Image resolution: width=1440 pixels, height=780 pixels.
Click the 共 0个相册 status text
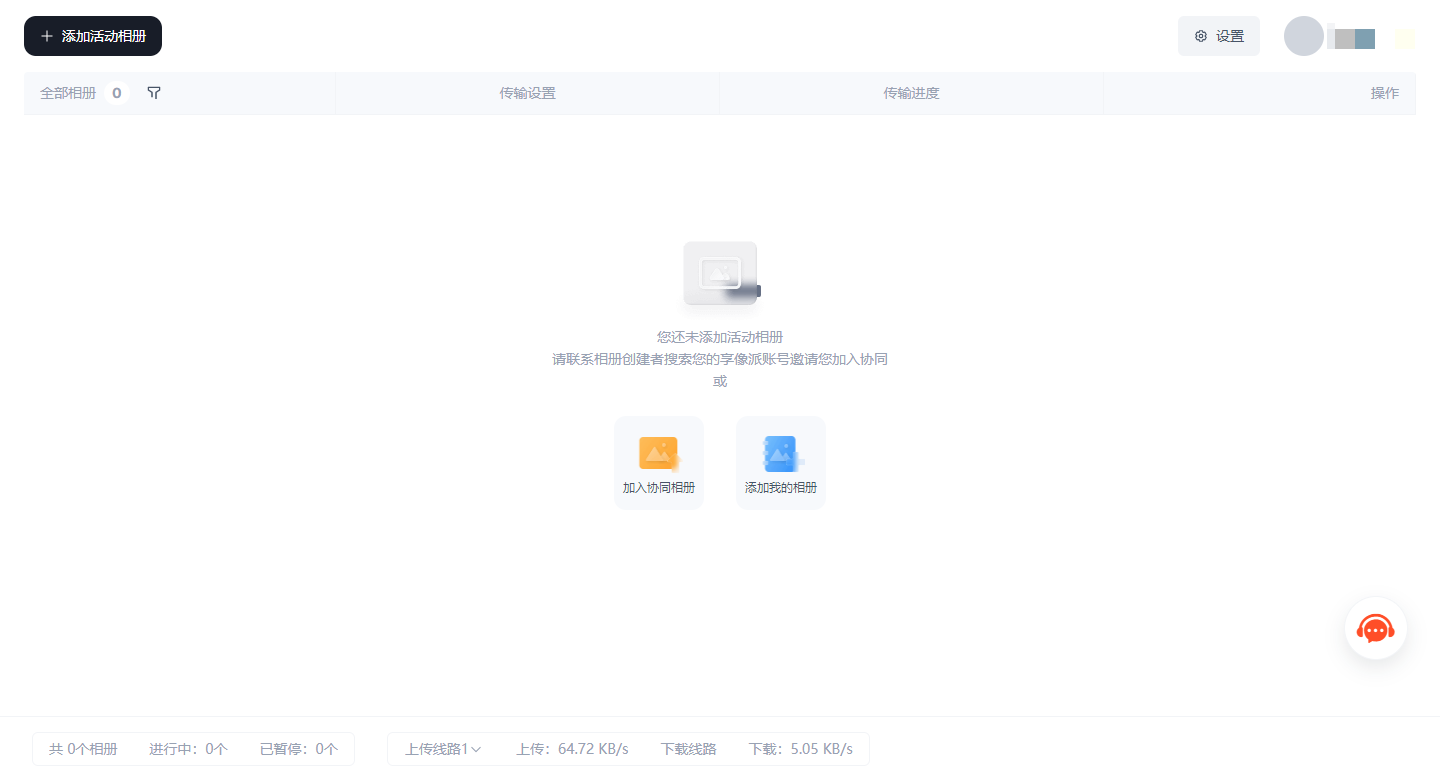pos(83,749)
